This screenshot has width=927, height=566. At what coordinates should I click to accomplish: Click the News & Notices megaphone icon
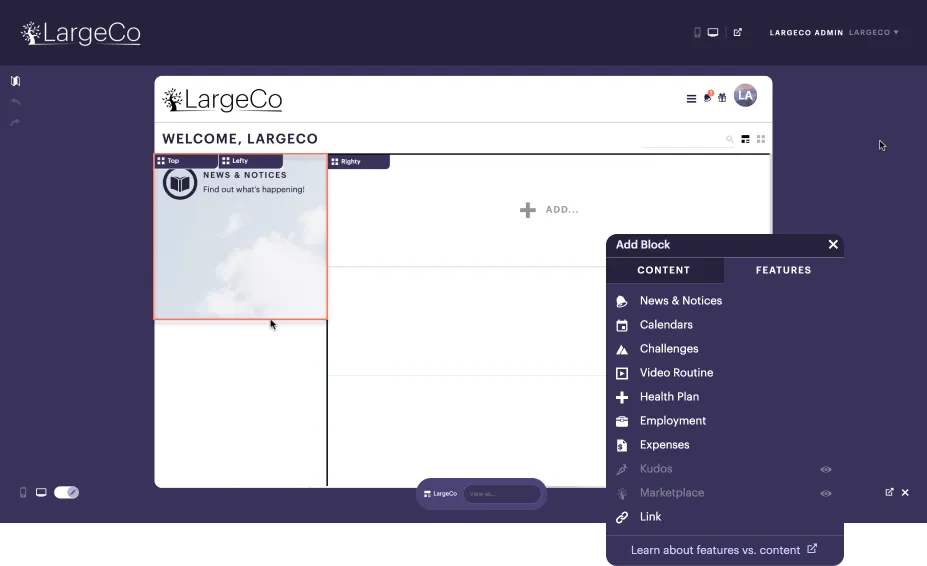coord(621,302)
